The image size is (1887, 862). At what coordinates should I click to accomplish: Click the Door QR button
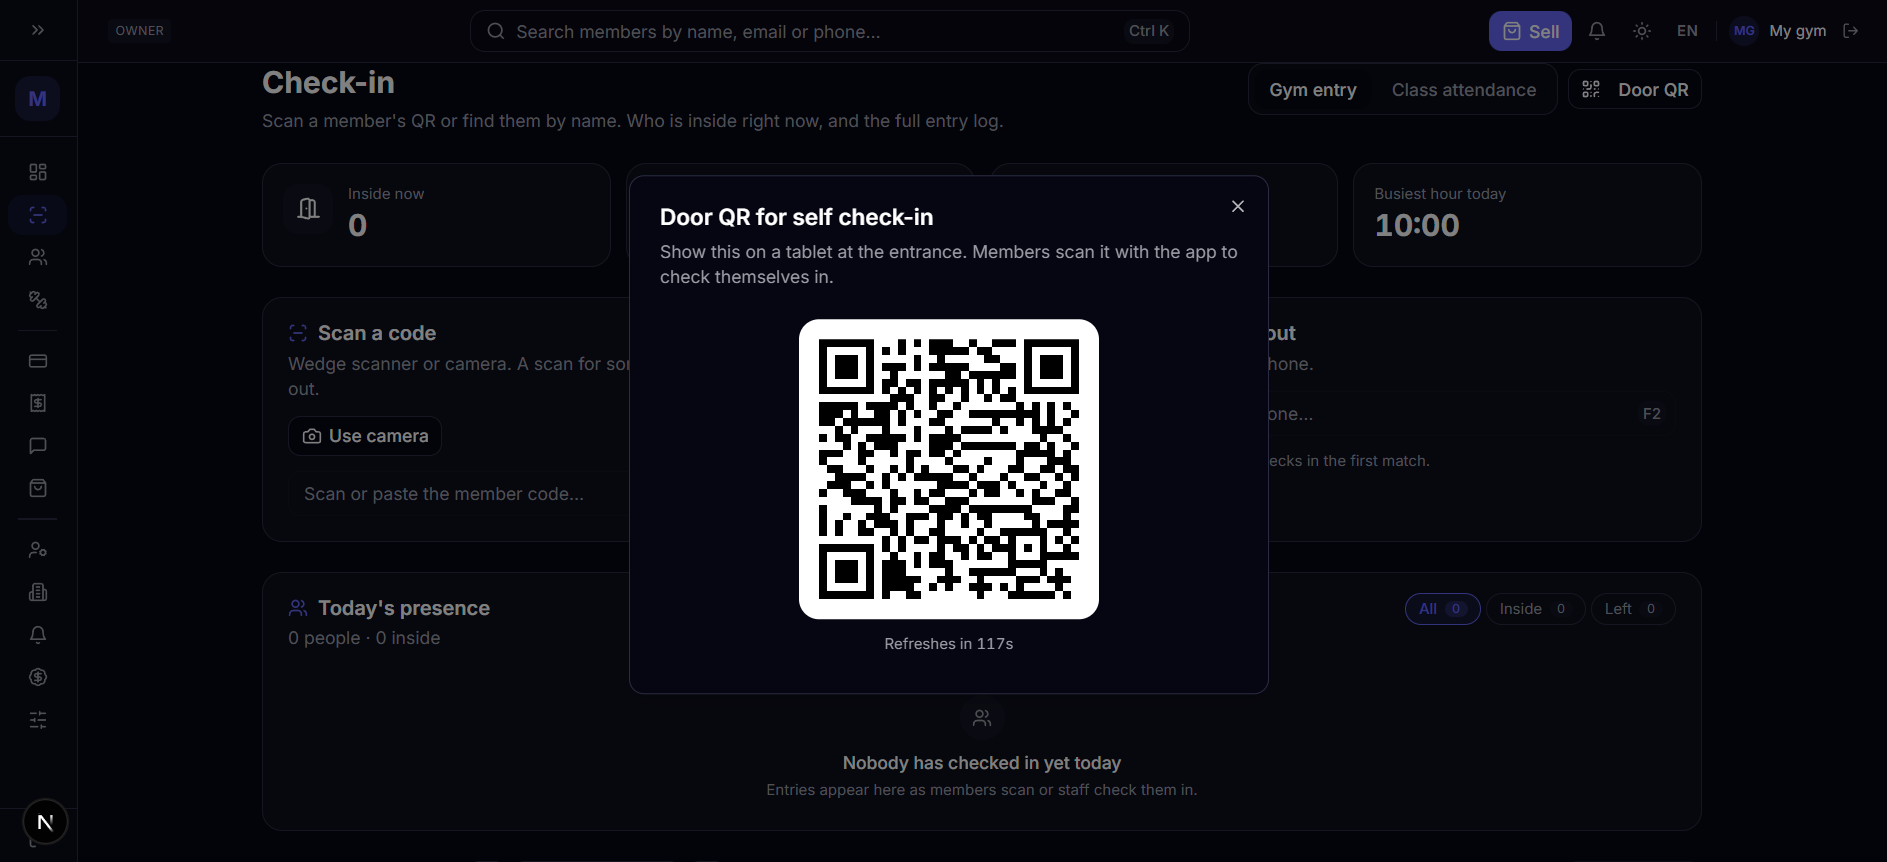tap(1635, 90)
